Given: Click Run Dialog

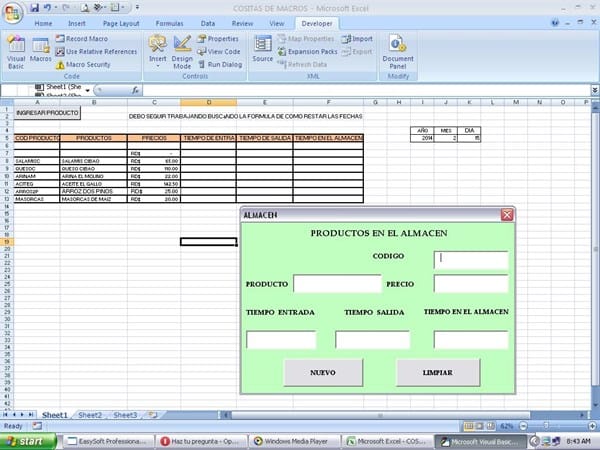Looking at the screenshot, I should click(220, 64).
